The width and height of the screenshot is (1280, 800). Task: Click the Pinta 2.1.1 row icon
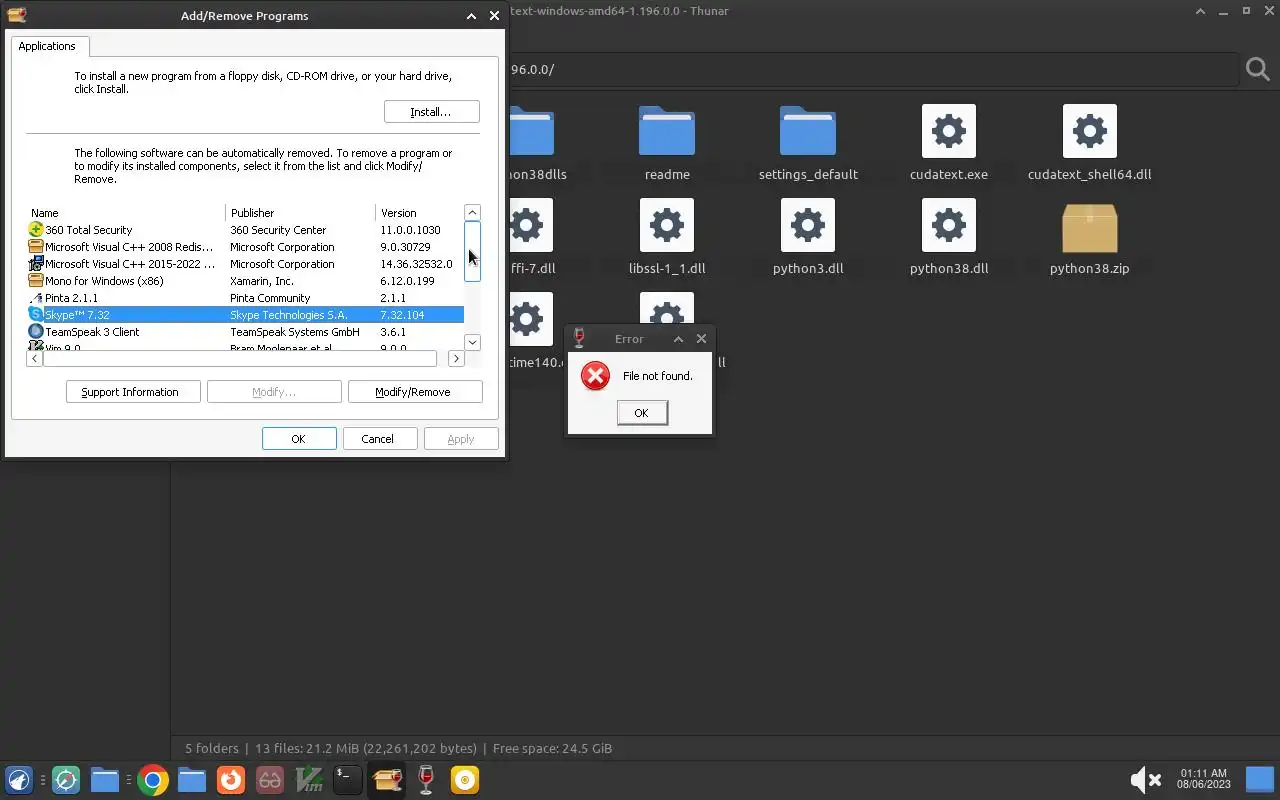point(36,298)
